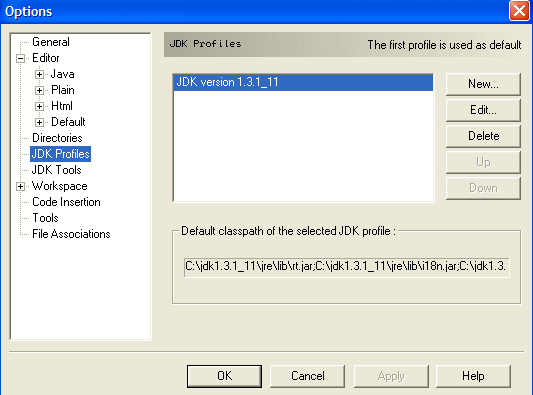Open the Directories options page

(x=57, y=138)
